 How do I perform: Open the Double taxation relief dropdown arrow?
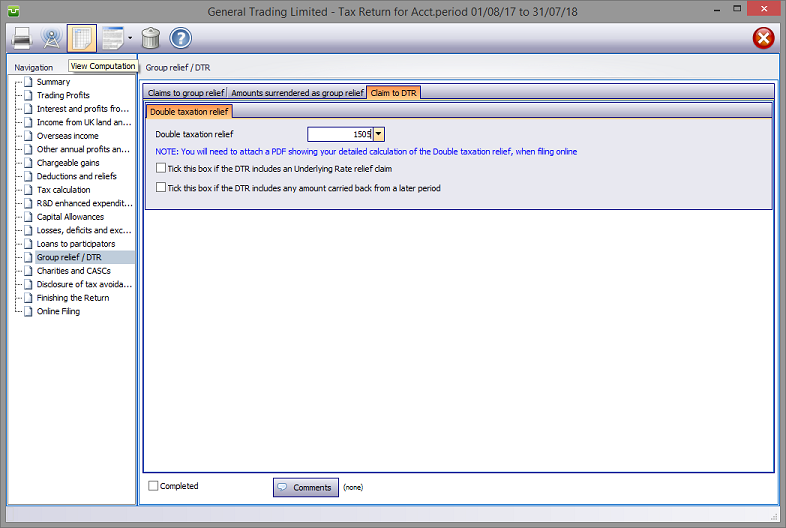click(x=379, y=134)
